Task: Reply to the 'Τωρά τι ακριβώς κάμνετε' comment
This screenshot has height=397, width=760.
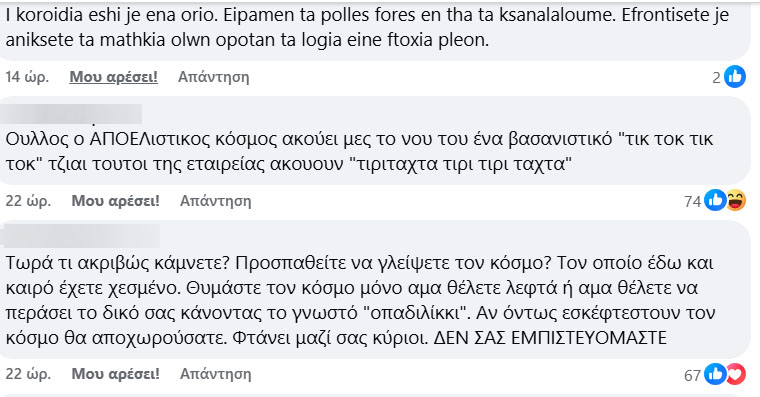Action: tap(216, 374)
